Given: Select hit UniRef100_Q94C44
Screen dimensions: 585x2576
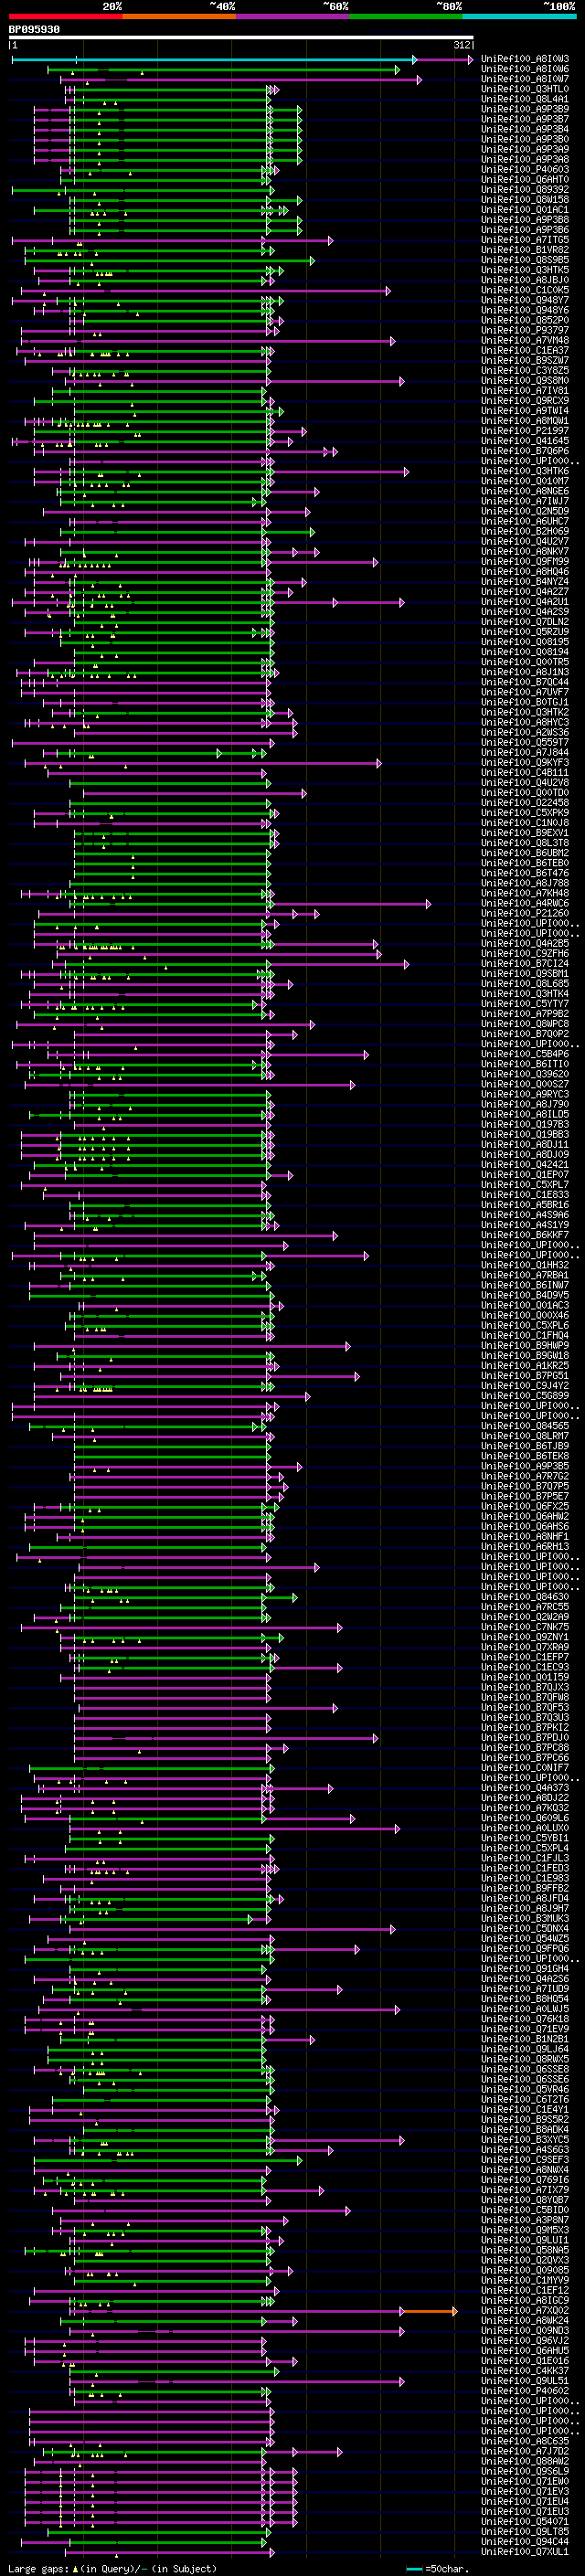Looking at the screenshot, I should pos(525,2542).
